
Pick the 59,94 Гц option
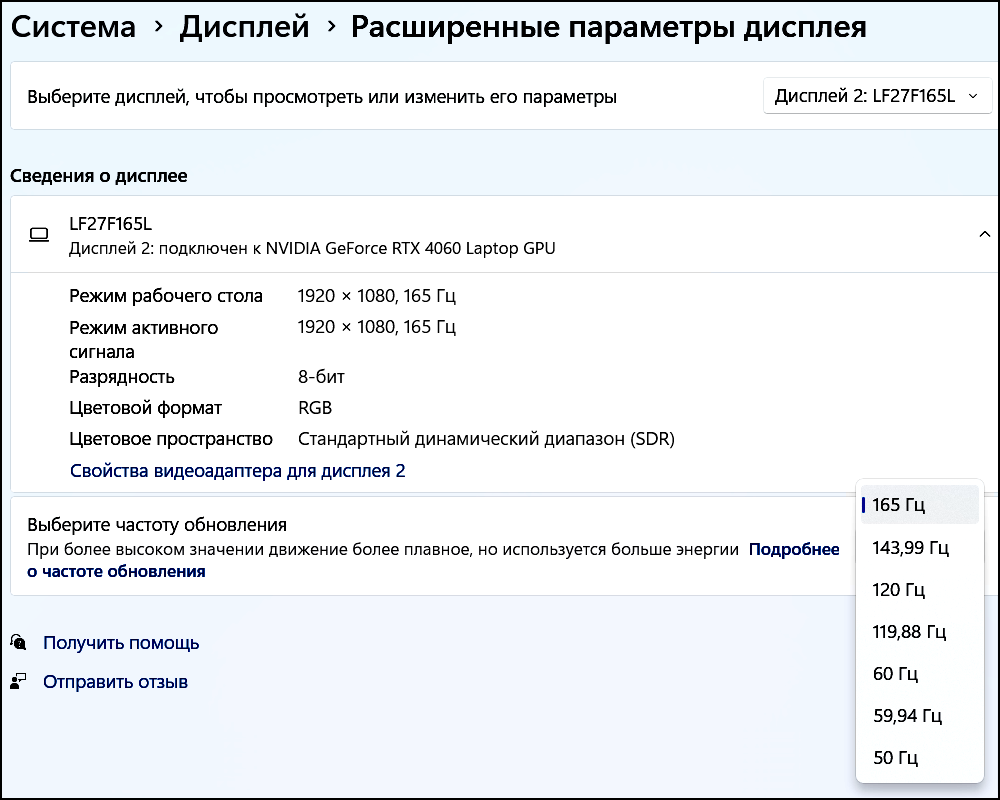tap(919, 716)
